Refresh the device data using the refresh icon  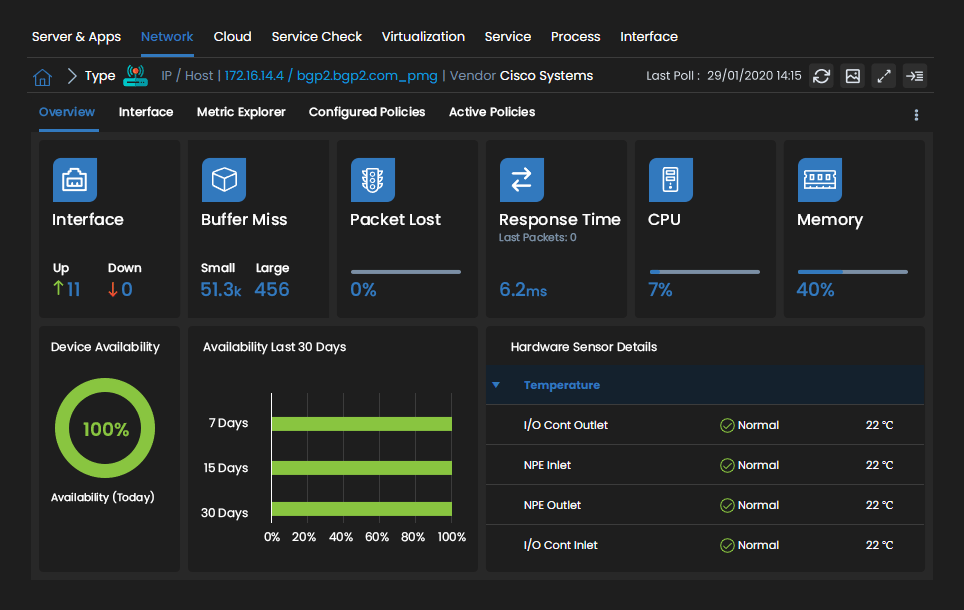coord(821,75)
